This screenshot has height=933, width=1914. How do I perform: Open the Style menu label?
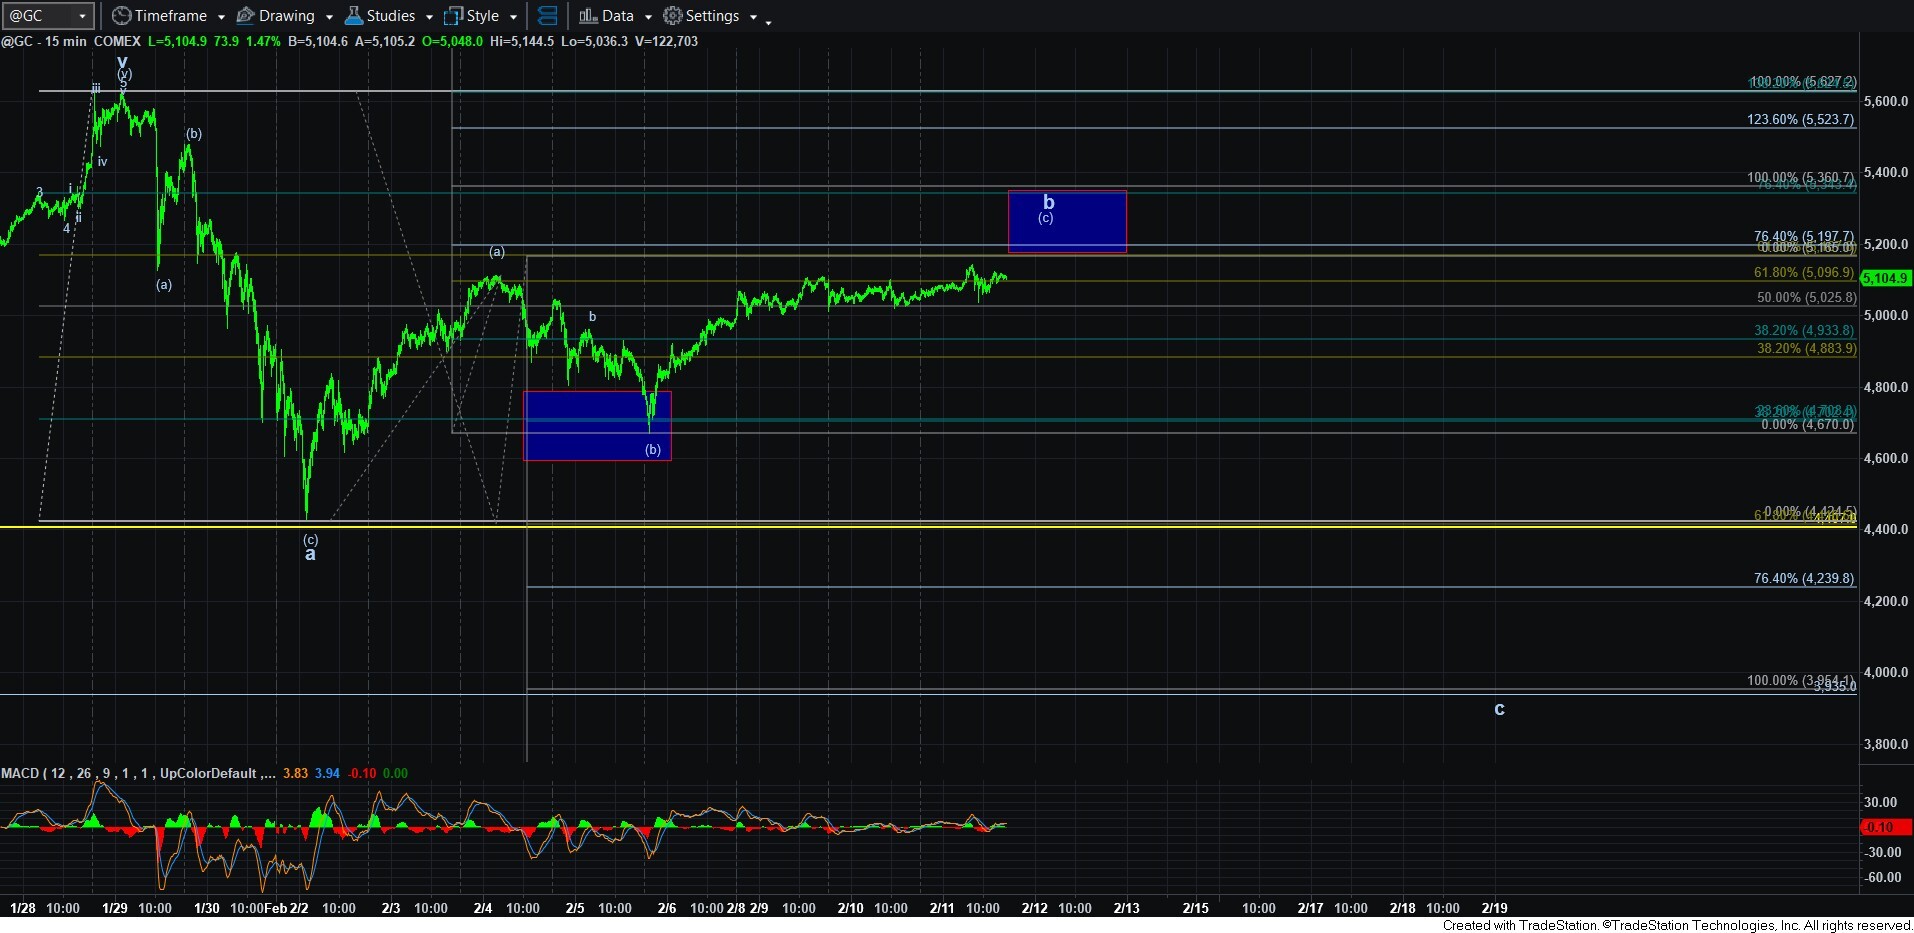point(483,16)
